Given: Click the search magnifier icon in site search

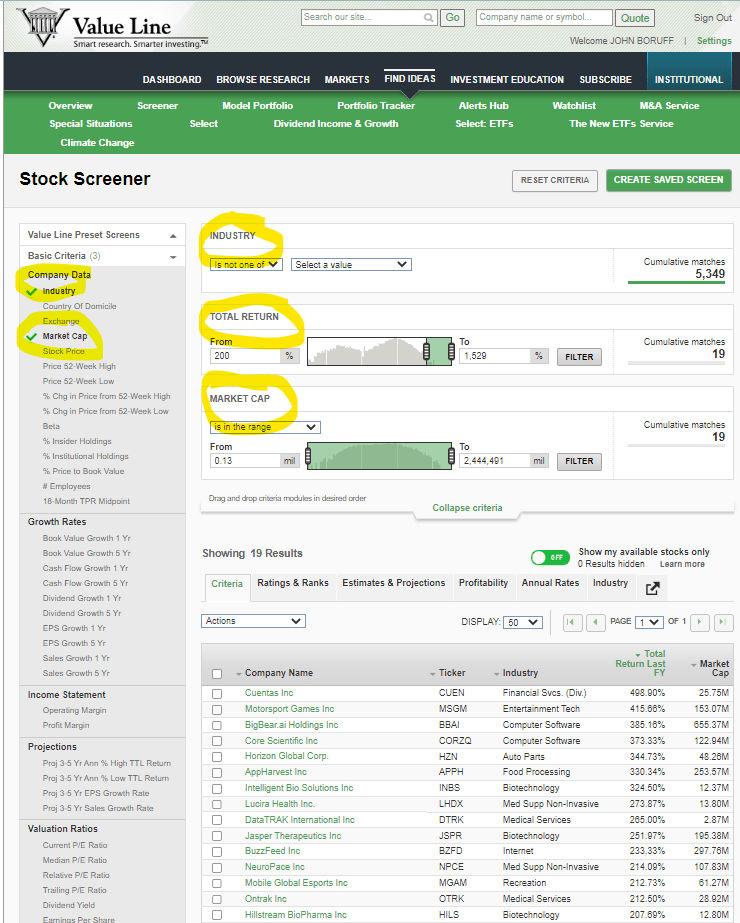Looking at the screenshot, I should (429, 18).
